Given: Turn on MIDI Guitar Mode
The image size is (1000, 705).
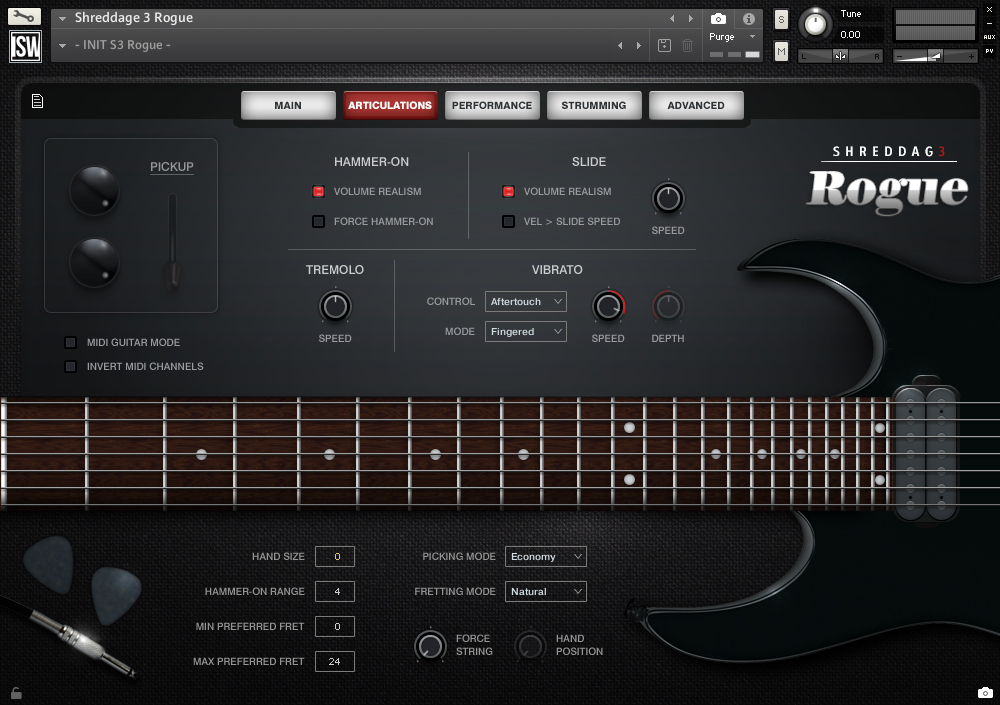Looking at the screenshot, I should tap(70, 342).
